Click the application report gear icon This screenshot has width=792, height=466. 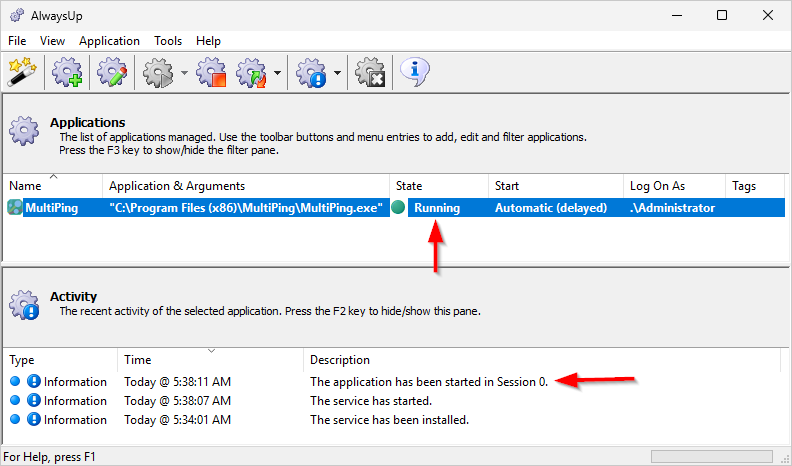(x=311, y=73)
